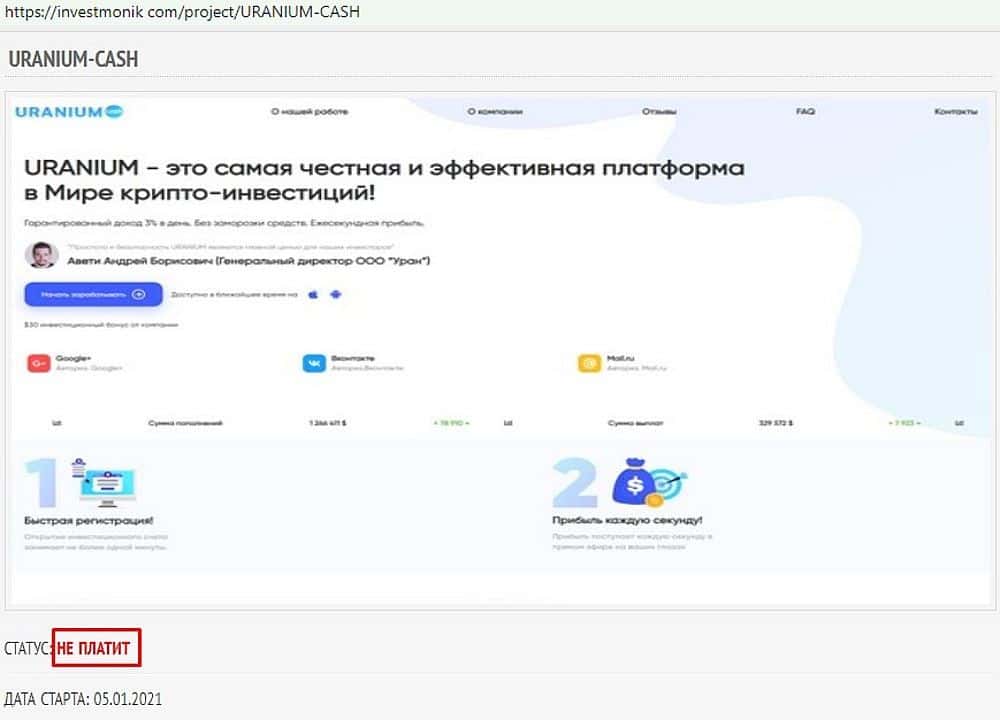Click the 'Прибыль каждую секунду!' heading
This screenshot has width=1000, height=720.
pyautogui.click(x=628, y=520)
